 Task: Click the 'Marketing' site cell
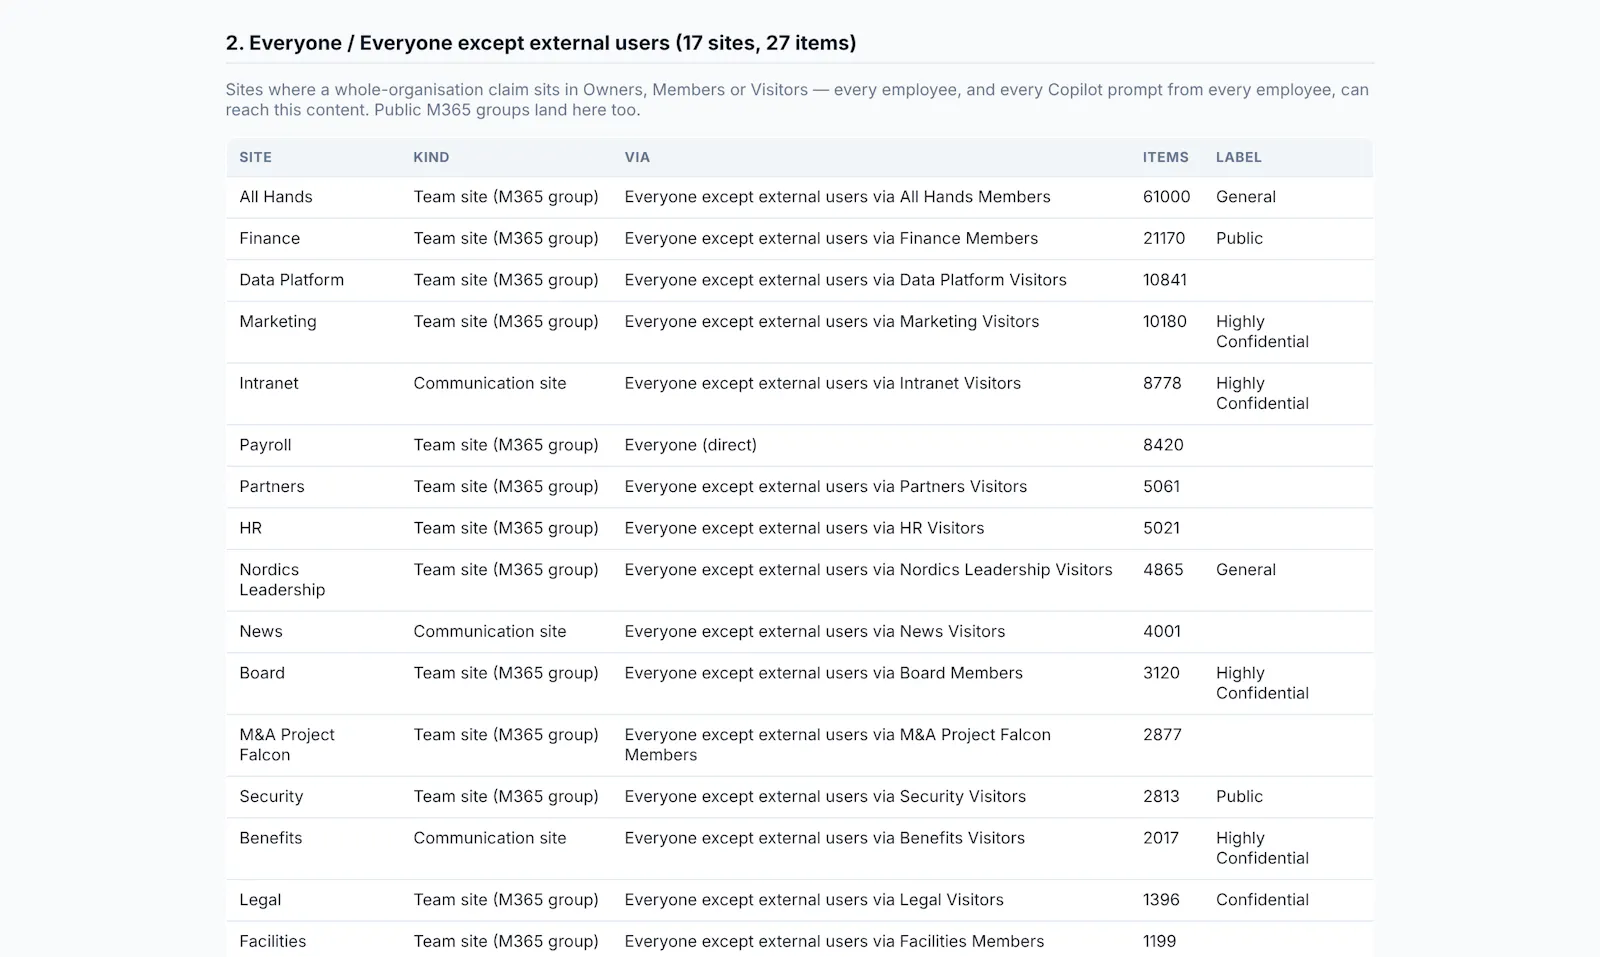point(278,321)
